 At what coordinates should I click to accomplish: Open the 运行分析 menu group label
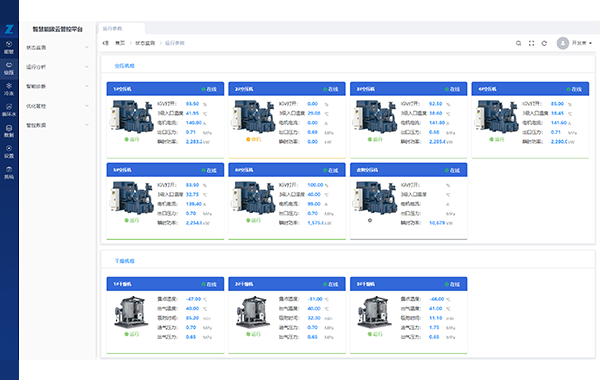[36, 67]
